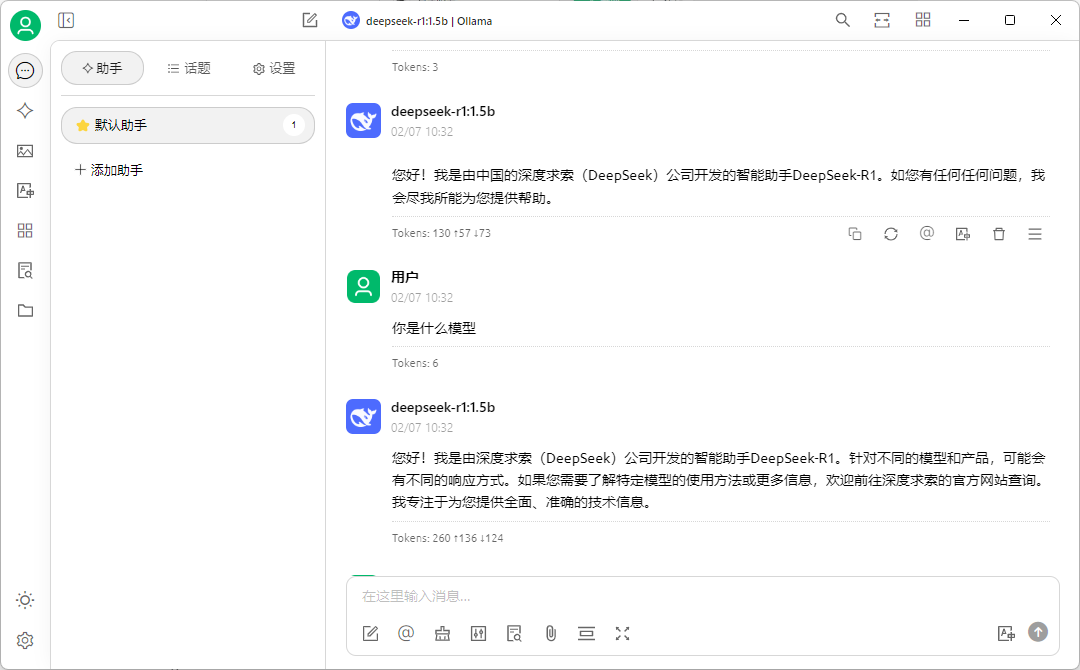Create a new topic with the top edit icon
The width and height of the screenshot is (1080, 670).
(x=310, y=21)
